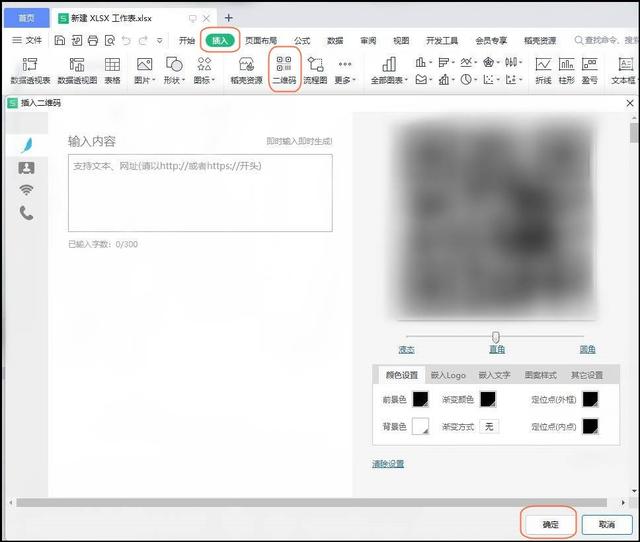Click the 清除设置 clear settings link

[x=388, y=464]
